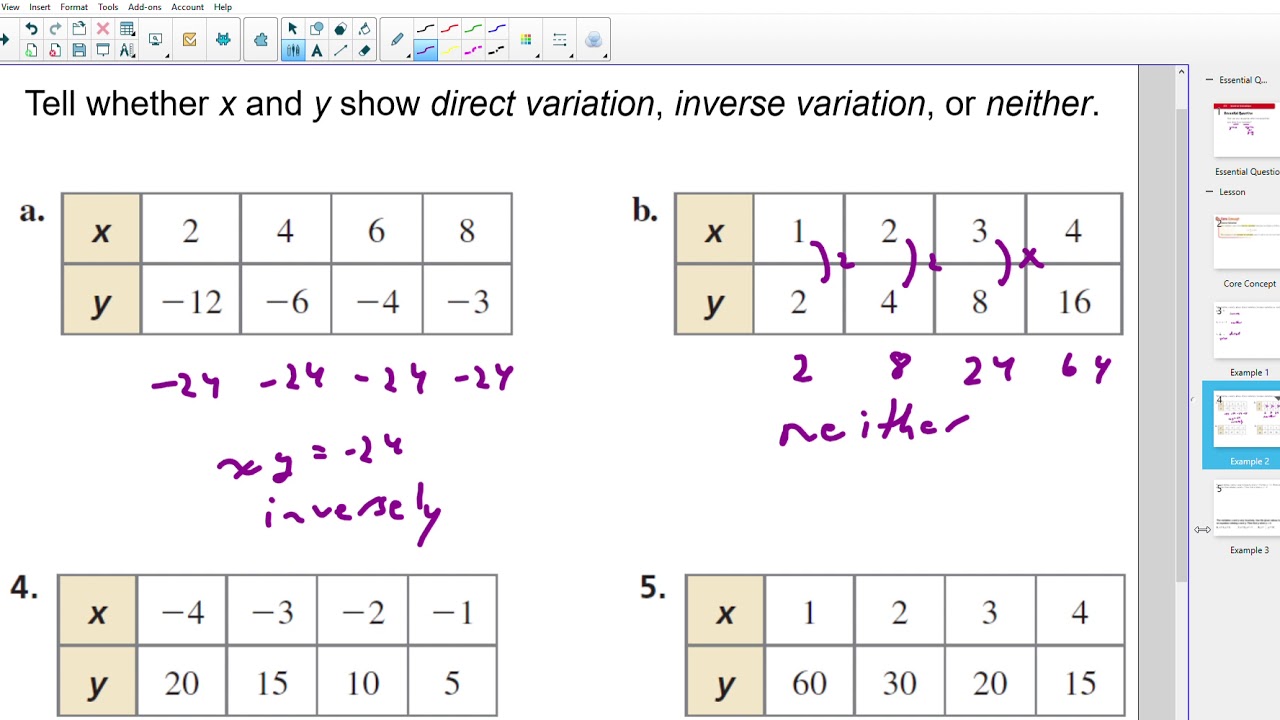Click the "Example 1" page label
The width and height of the screenshot is (1280, 720).
click(1249, 373)
